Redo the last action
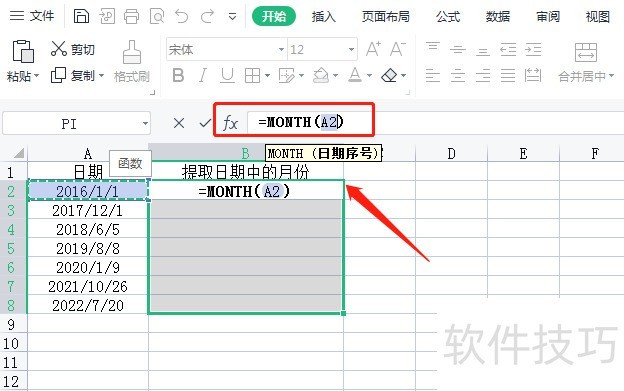Image resolution: width=624 pixels, height=391 pixels. pyautogui.click(x=207, y=17)
